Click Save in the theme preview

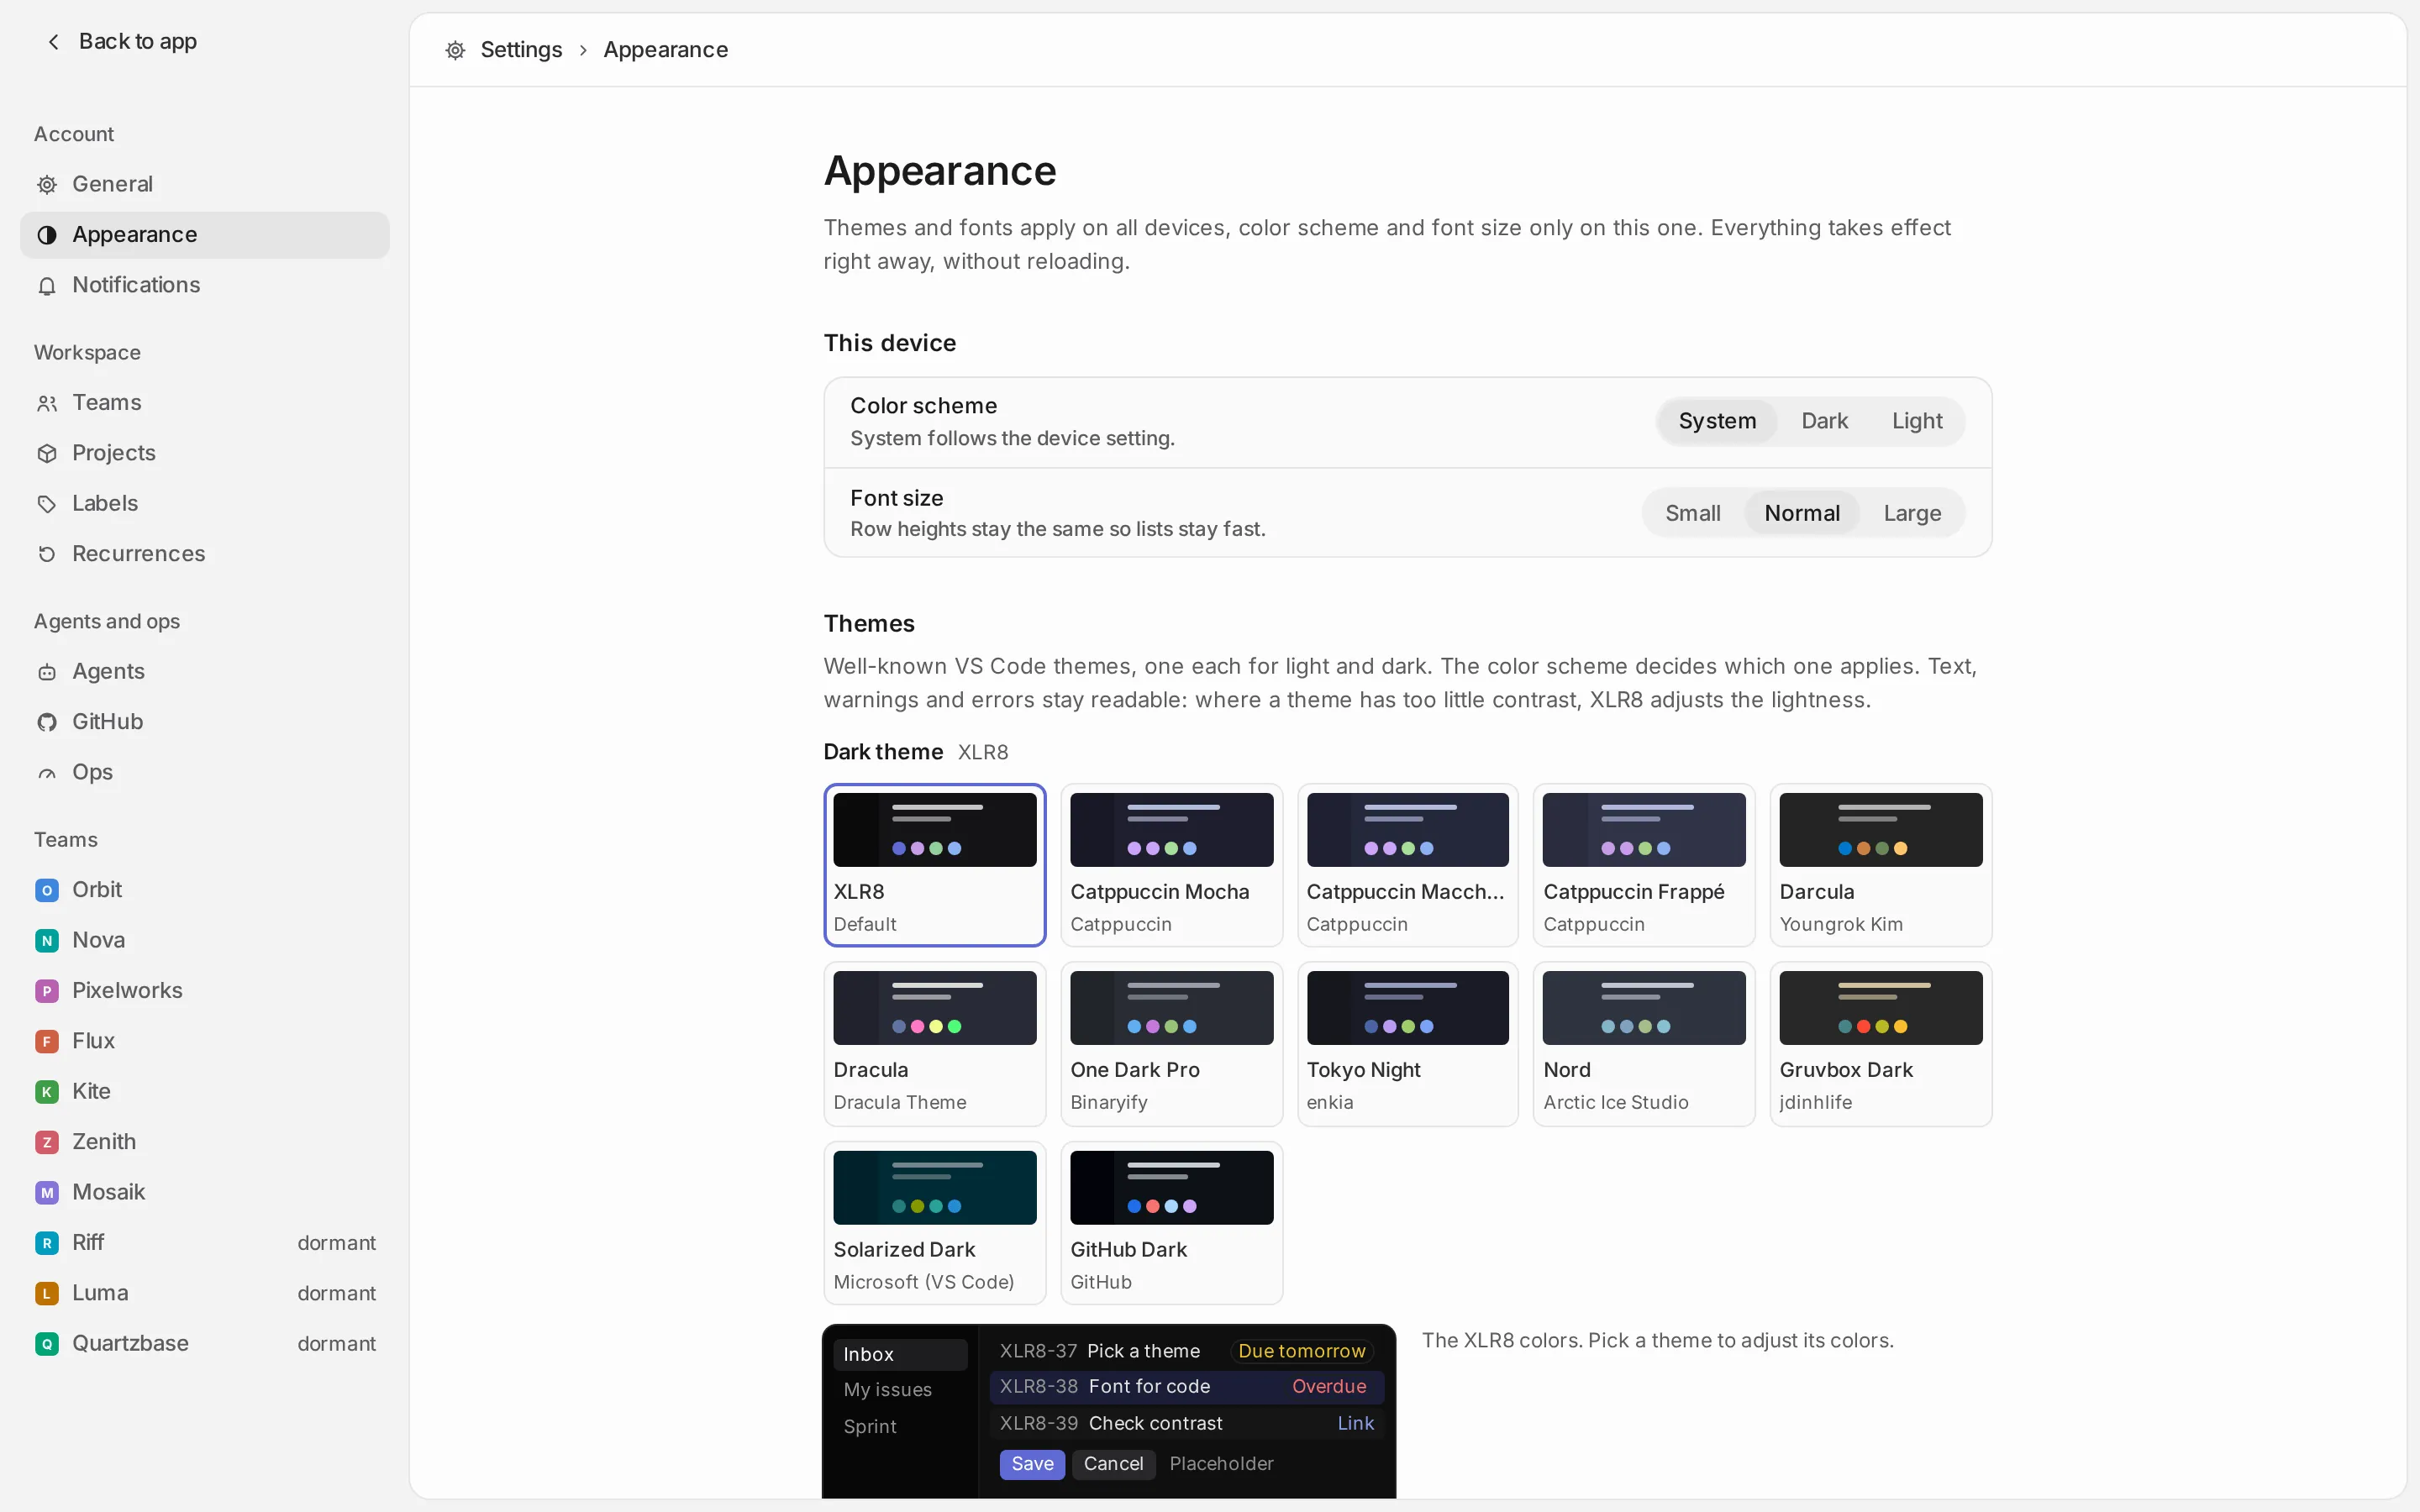(x=1032, y=1464)
